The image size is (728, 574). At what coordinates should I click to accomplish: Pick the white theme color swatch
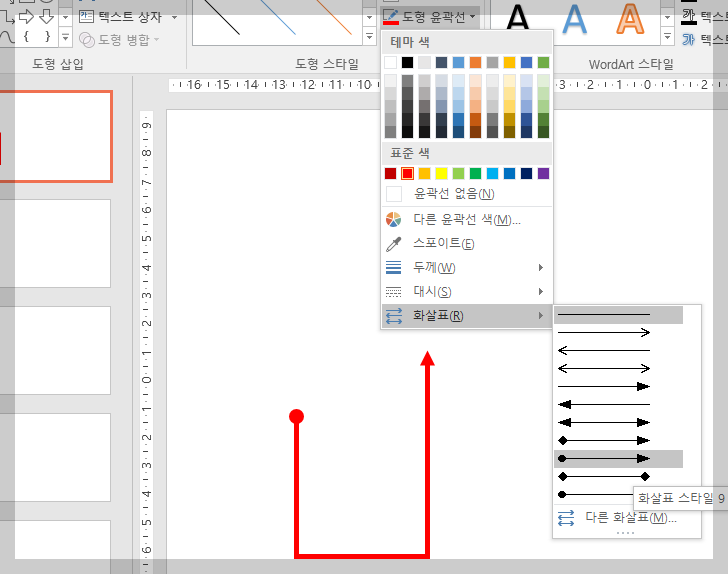coord(390,62)
